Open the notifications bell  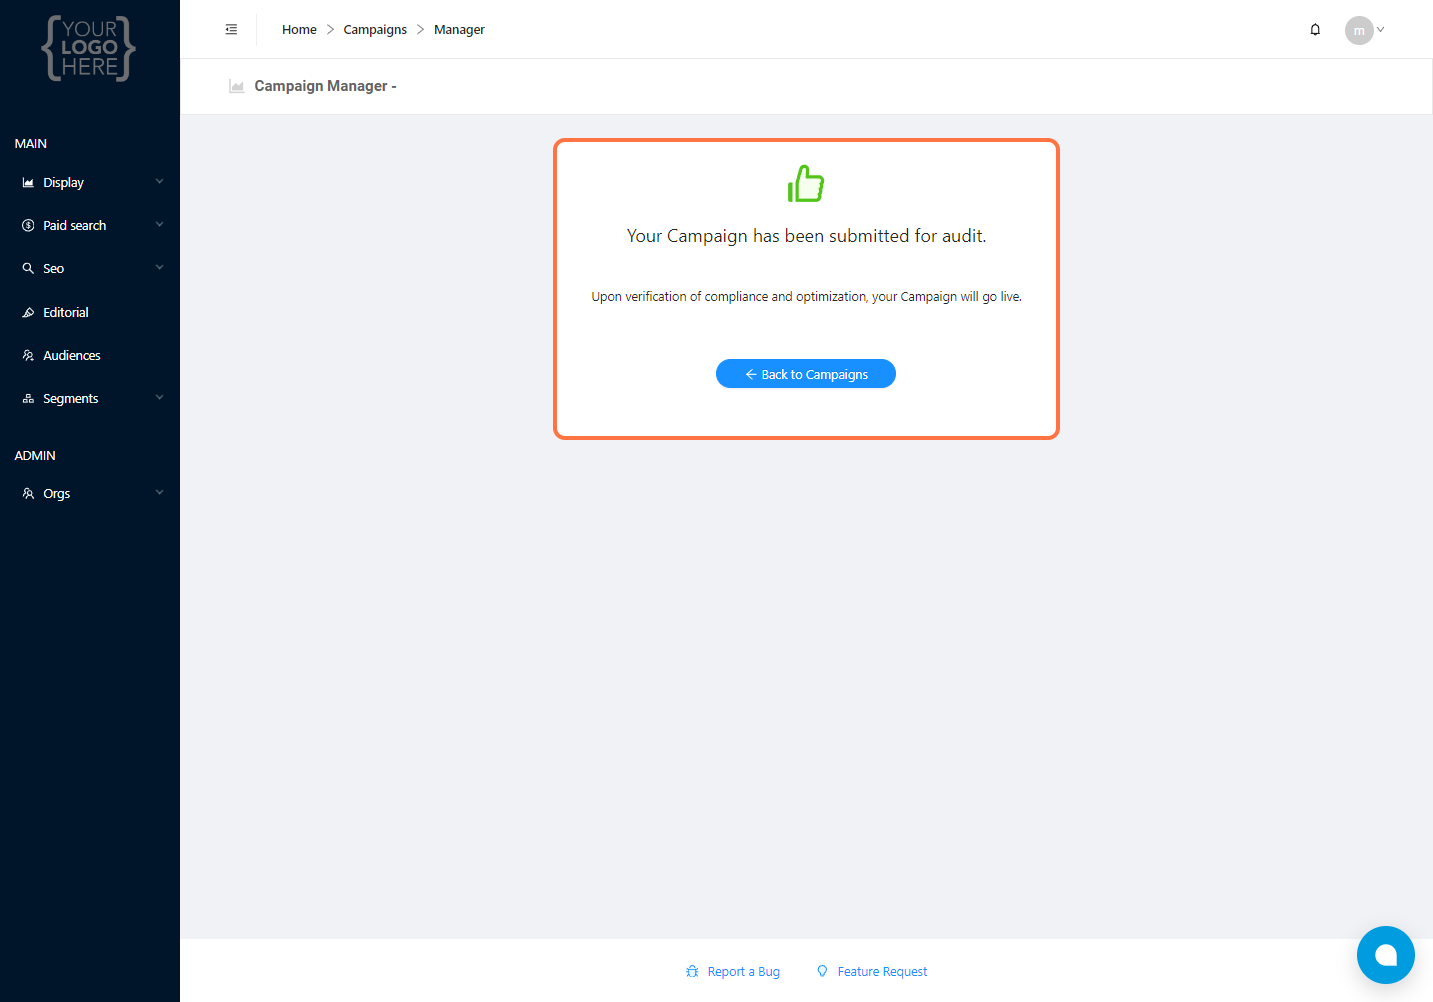[x=1315, y=30]
